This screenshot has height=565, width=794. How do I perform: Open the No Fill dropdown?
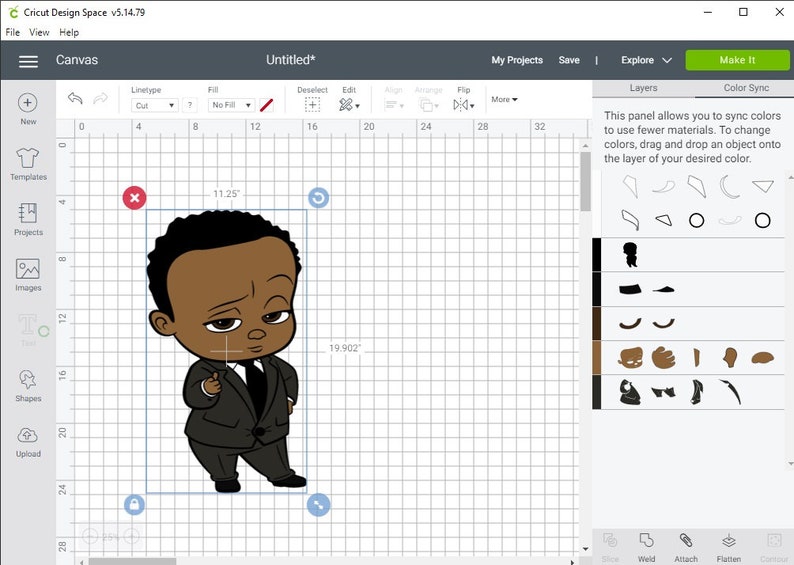[x=231, y=105]
